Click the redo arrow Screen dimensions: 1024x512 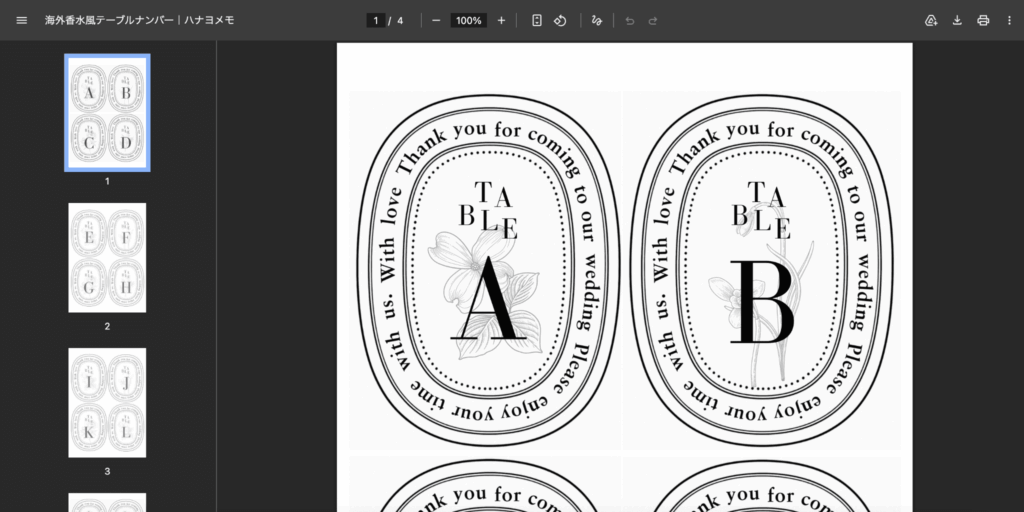[652, 20]
